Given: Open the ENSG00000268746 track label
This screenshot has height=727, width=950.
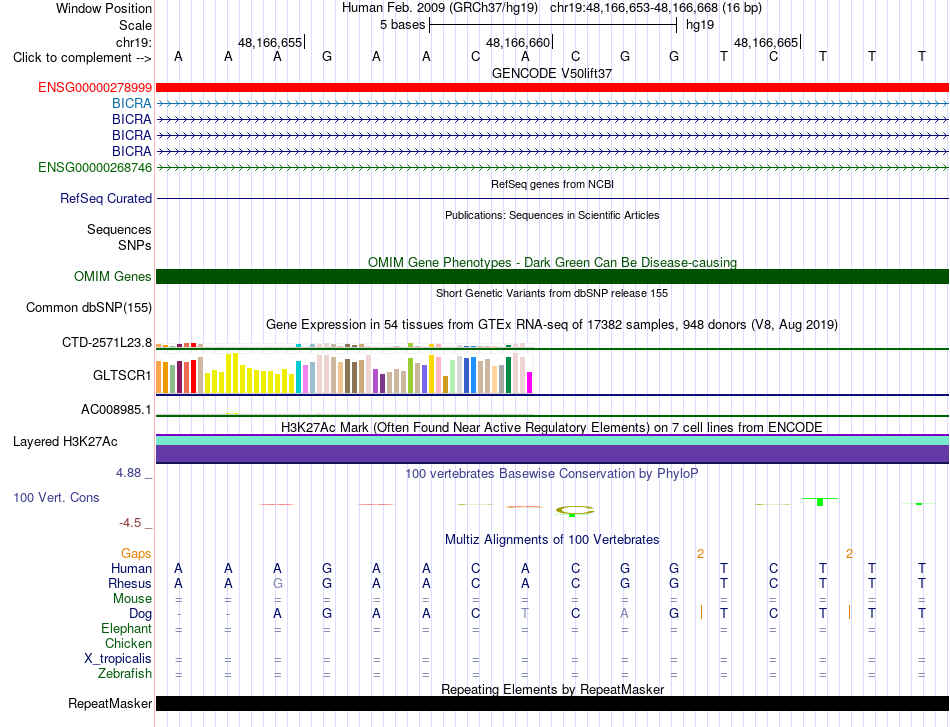Looking at the screenshot, I should click(x=95, y=167).
